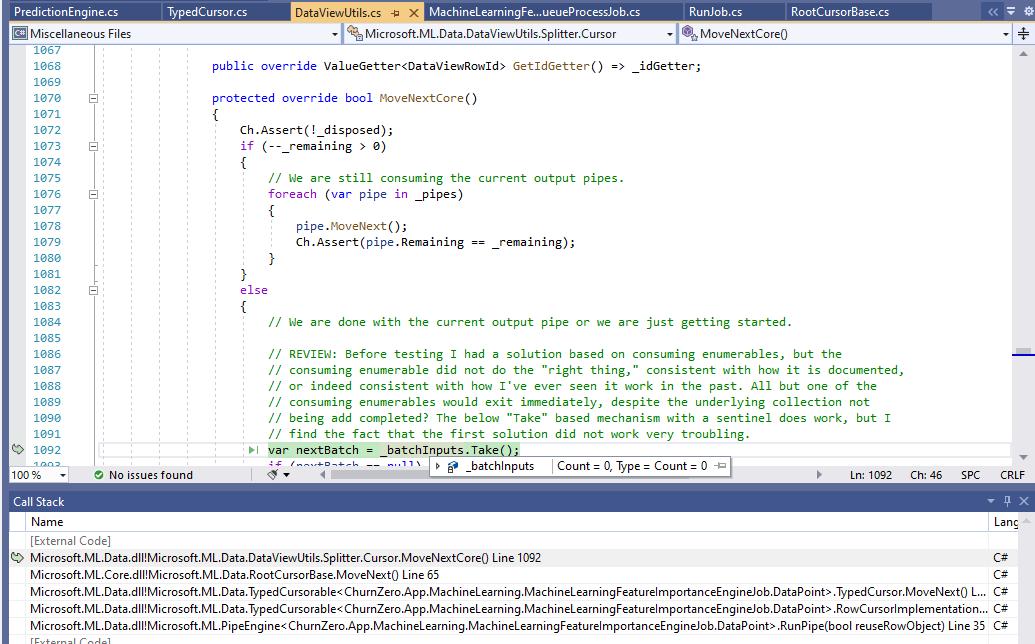Collapse the code block at line 1070
Screen dimensions: 1035x644
tap(93, 98)
